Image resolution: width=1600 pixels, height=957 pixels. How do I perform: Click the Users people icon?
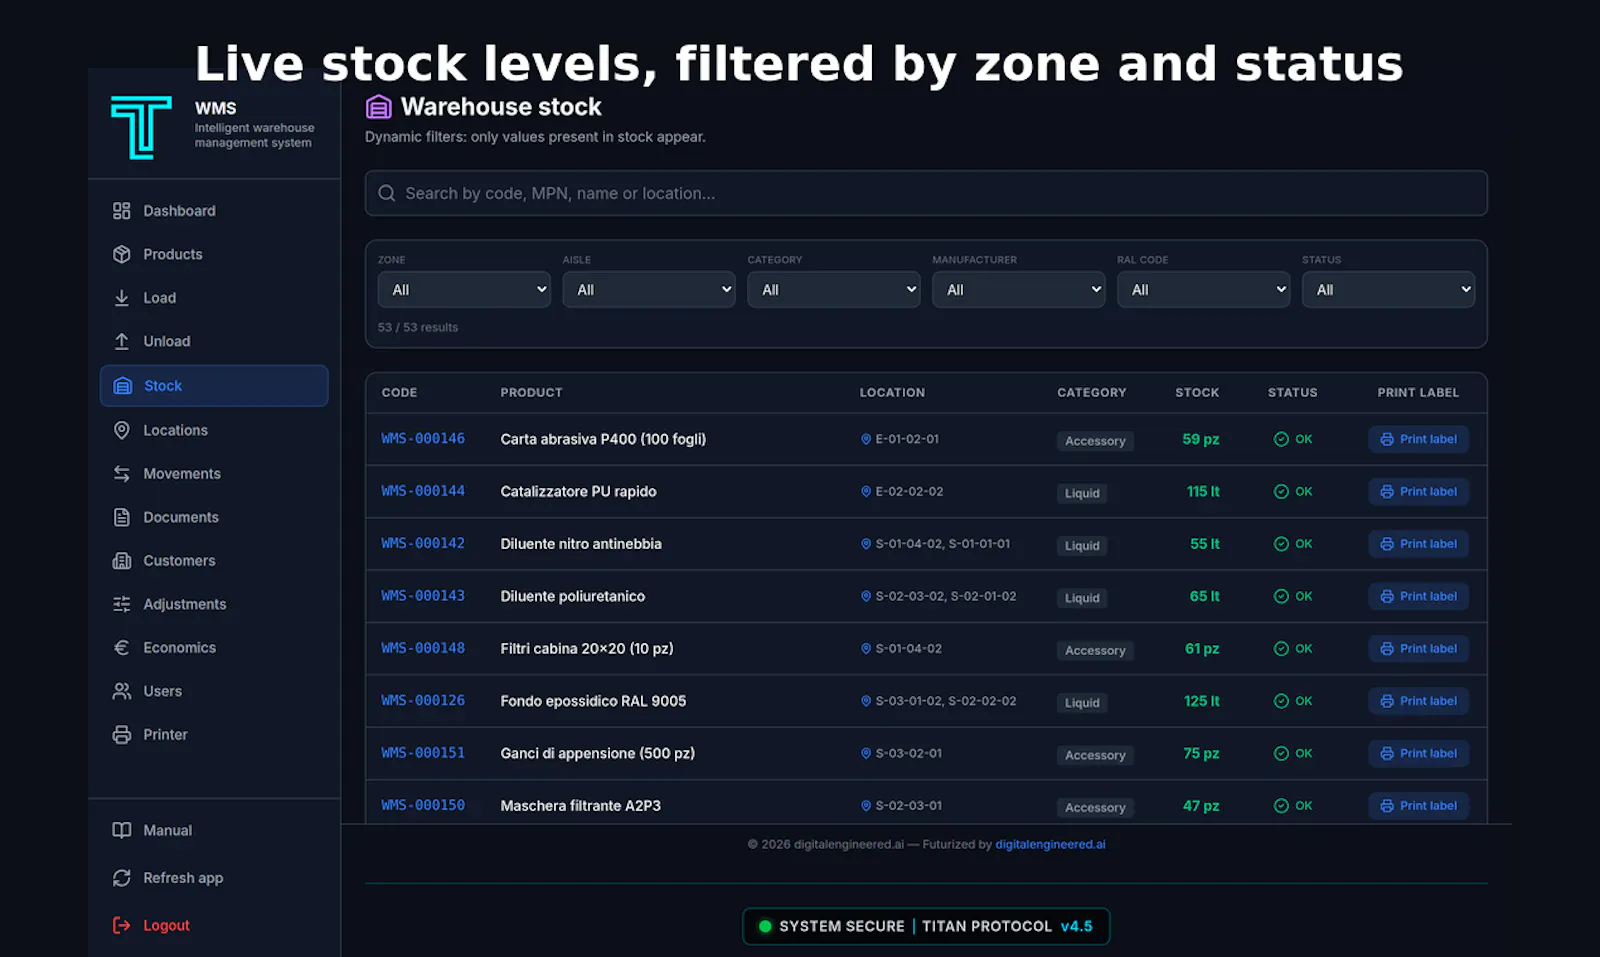tap(122, 691)
